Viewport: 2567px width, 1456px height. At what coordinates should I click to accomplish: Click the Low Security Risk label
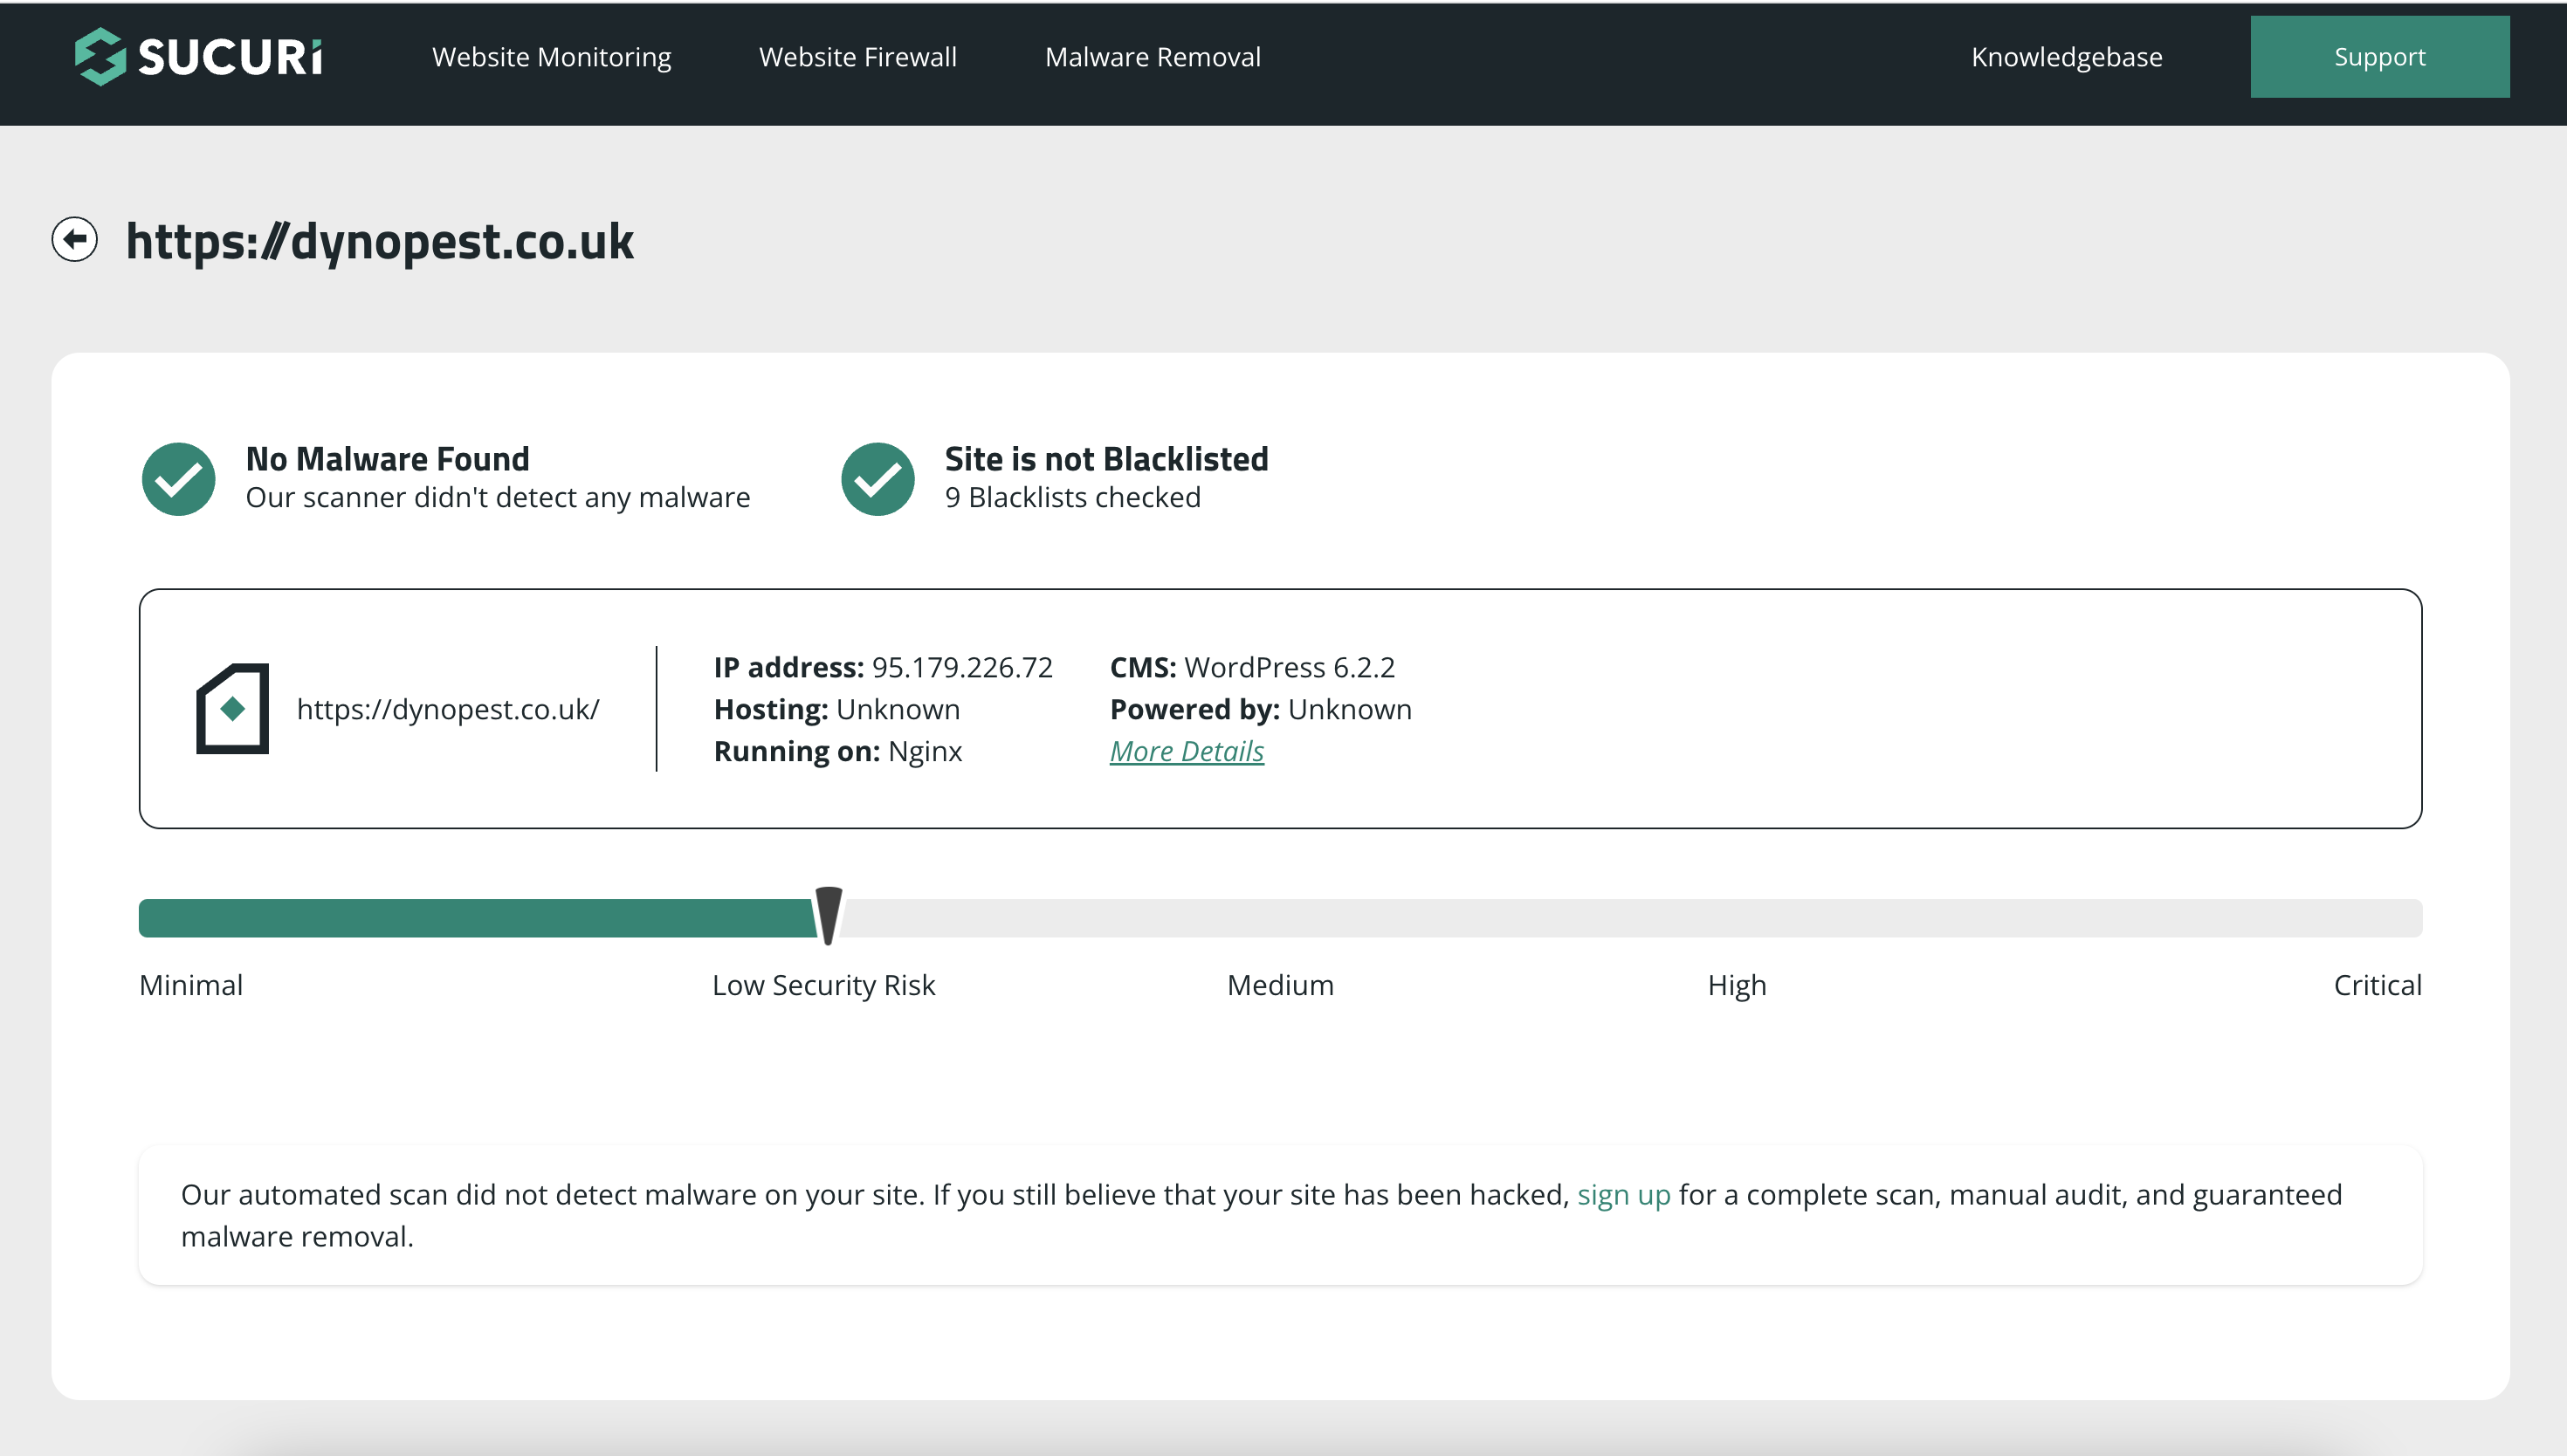tap(823, 985)
